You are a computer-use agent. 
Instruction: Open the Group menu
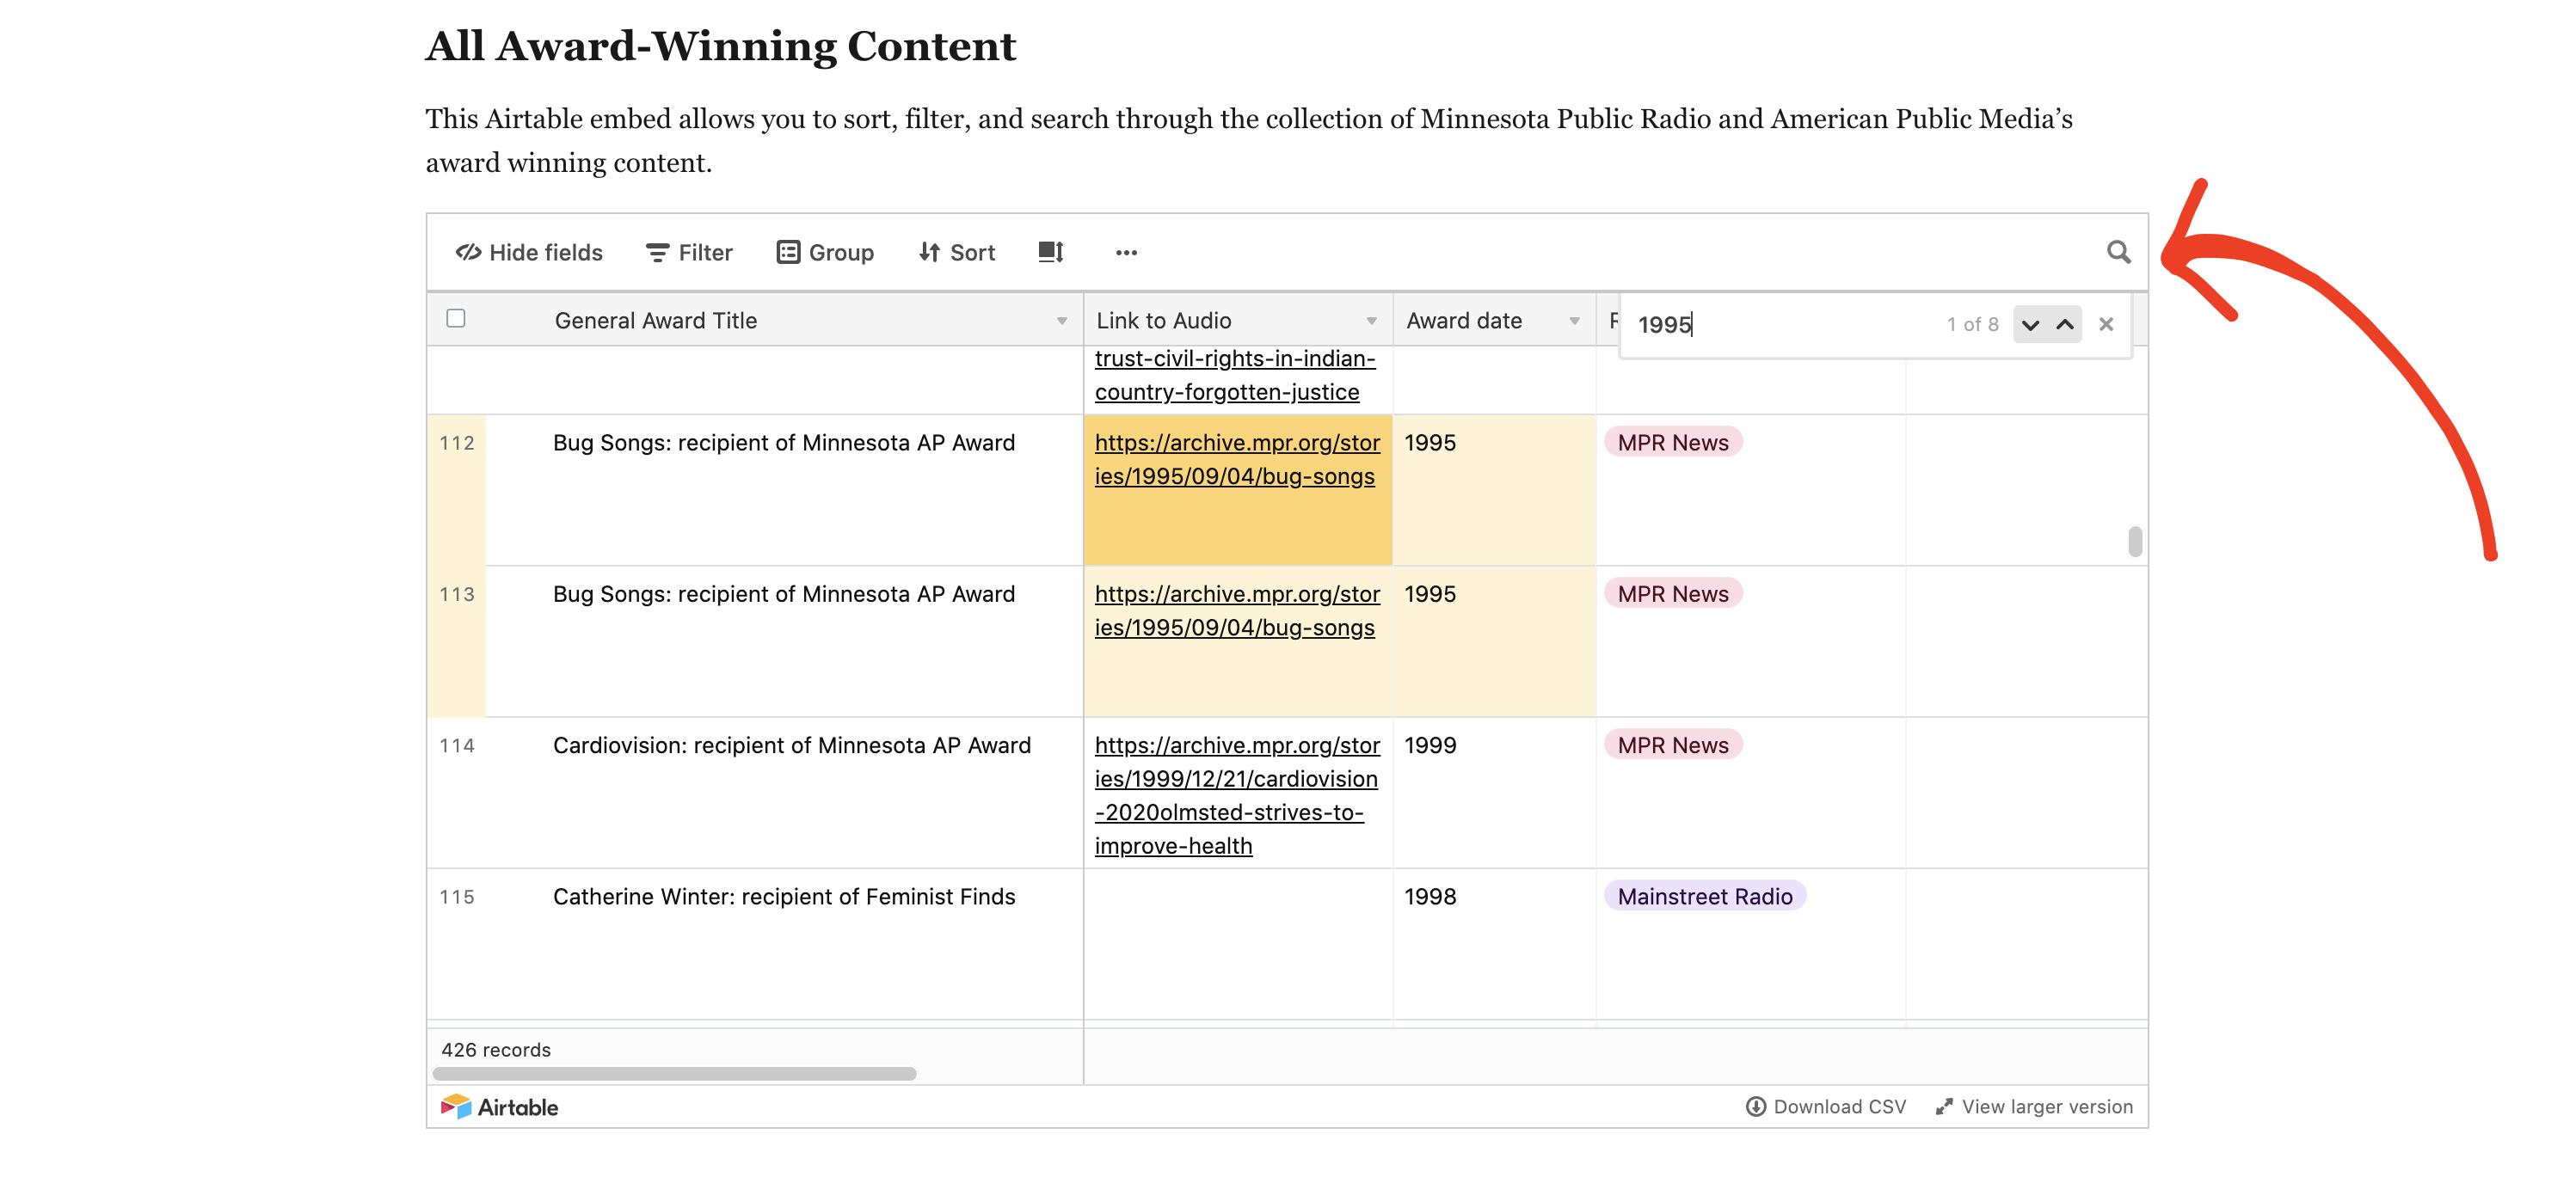pos(825,252)
